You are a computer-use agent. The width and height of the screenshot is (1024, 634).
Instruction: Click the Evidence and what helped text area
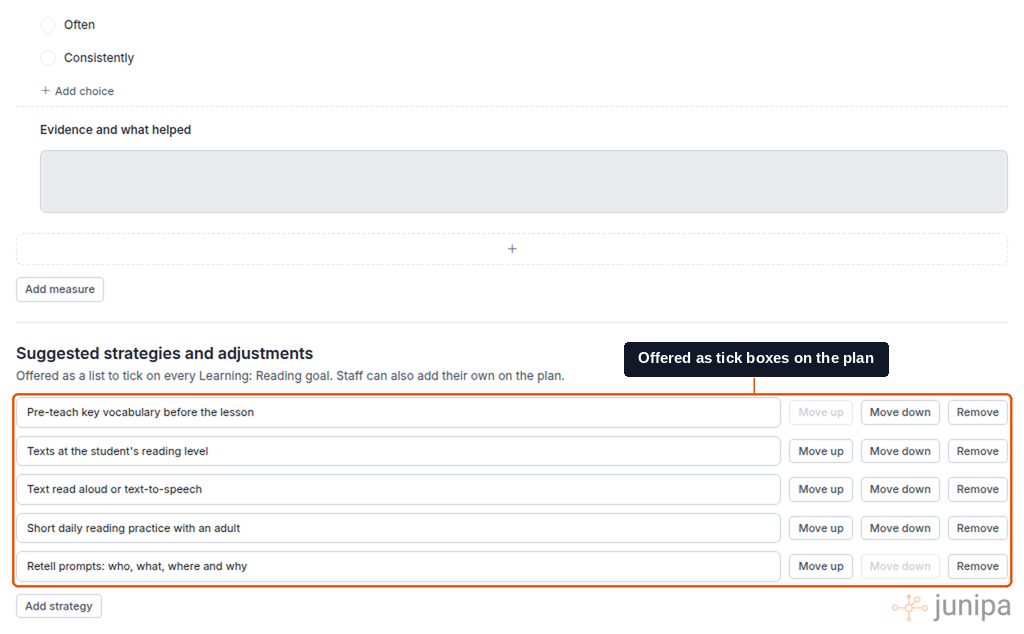523,182
